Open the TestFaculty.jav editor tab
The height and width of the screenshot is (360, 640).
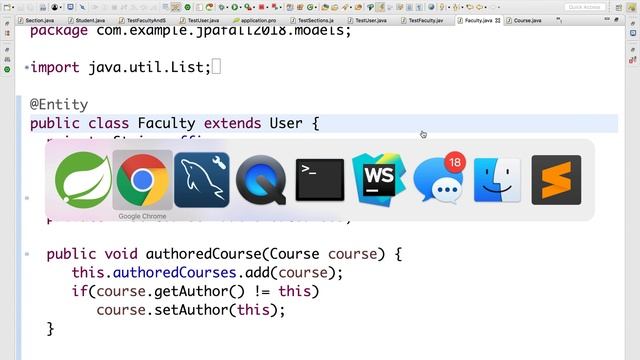tap(422, 20)
